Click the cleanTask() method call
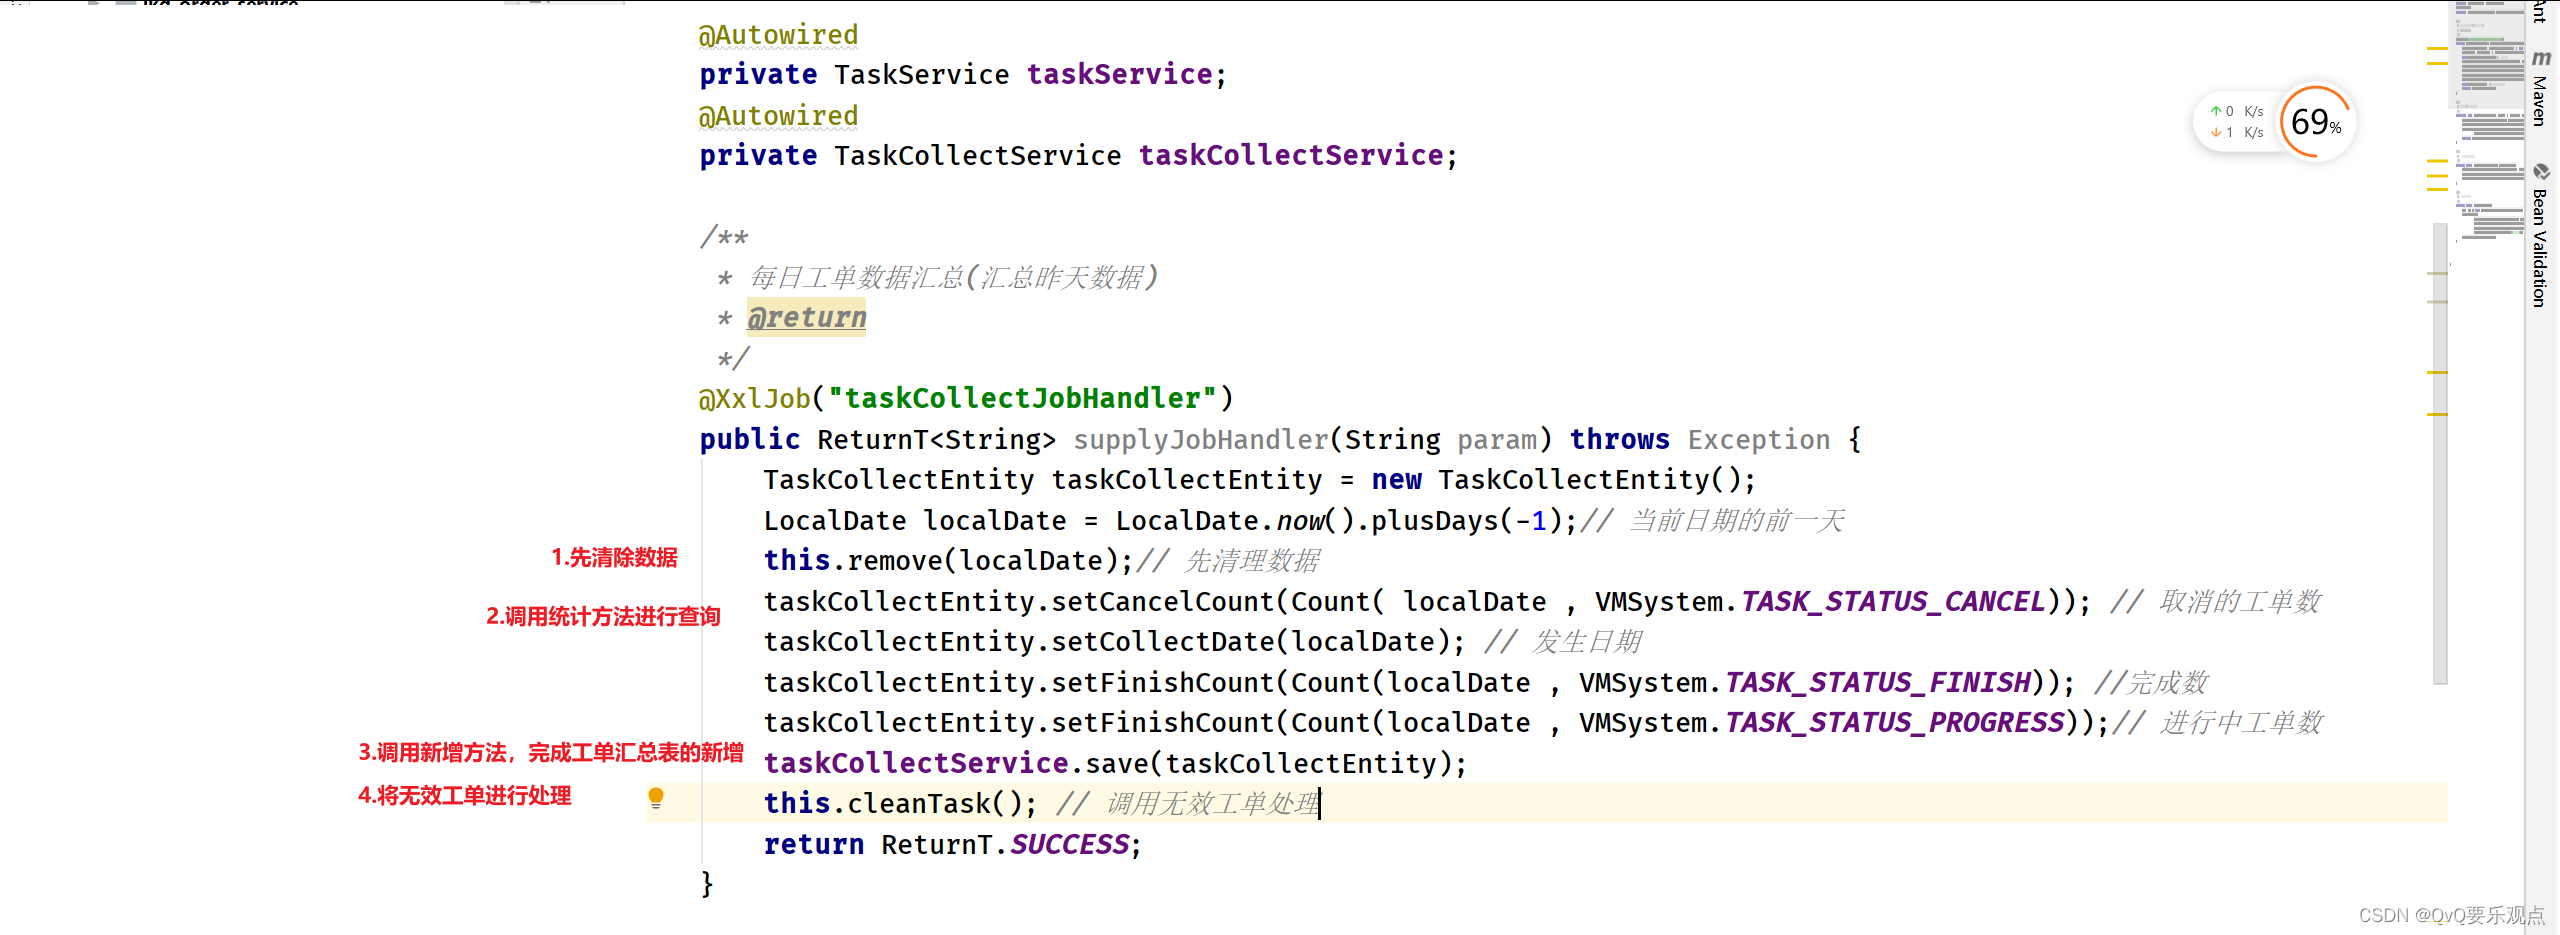The height and width of the screenshot is (935, 2560). 934,804
